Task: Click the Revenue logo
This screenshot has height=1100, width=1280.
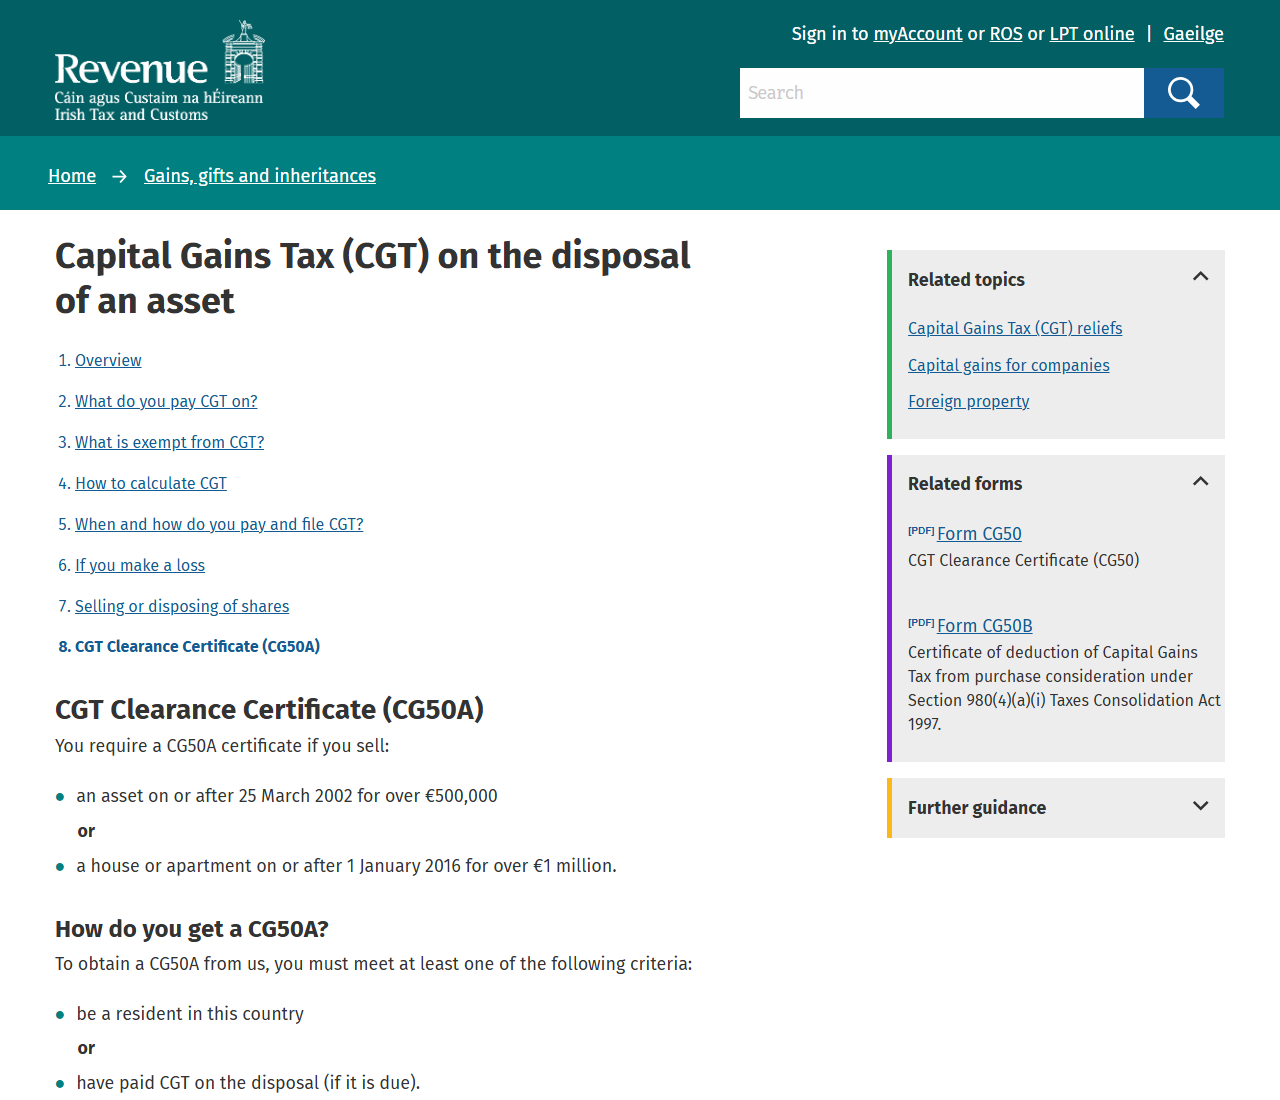Action: 160,72
